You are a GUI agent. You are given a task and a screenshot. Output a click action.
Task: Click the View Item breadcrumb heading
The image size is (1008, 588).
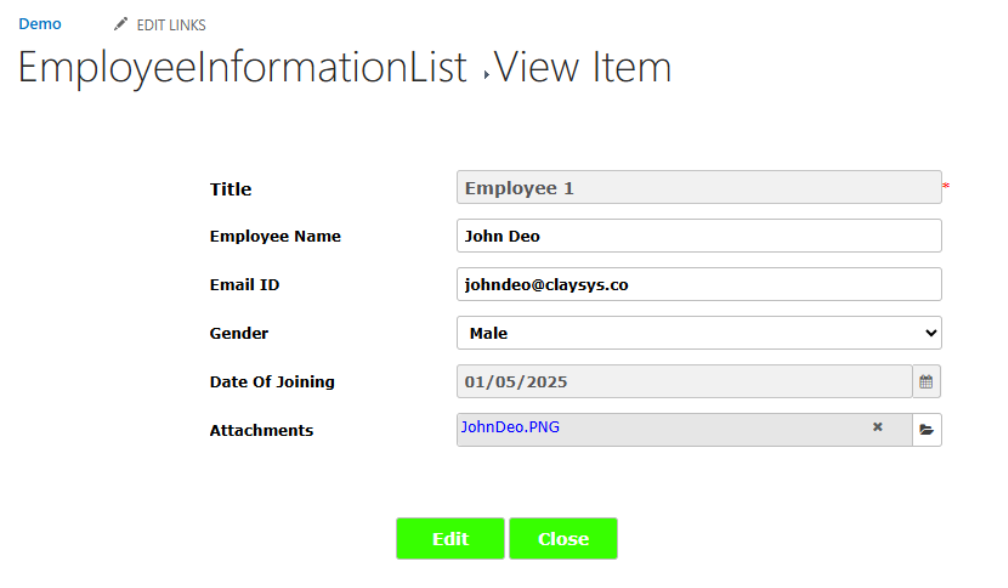[x=582, y=67]
